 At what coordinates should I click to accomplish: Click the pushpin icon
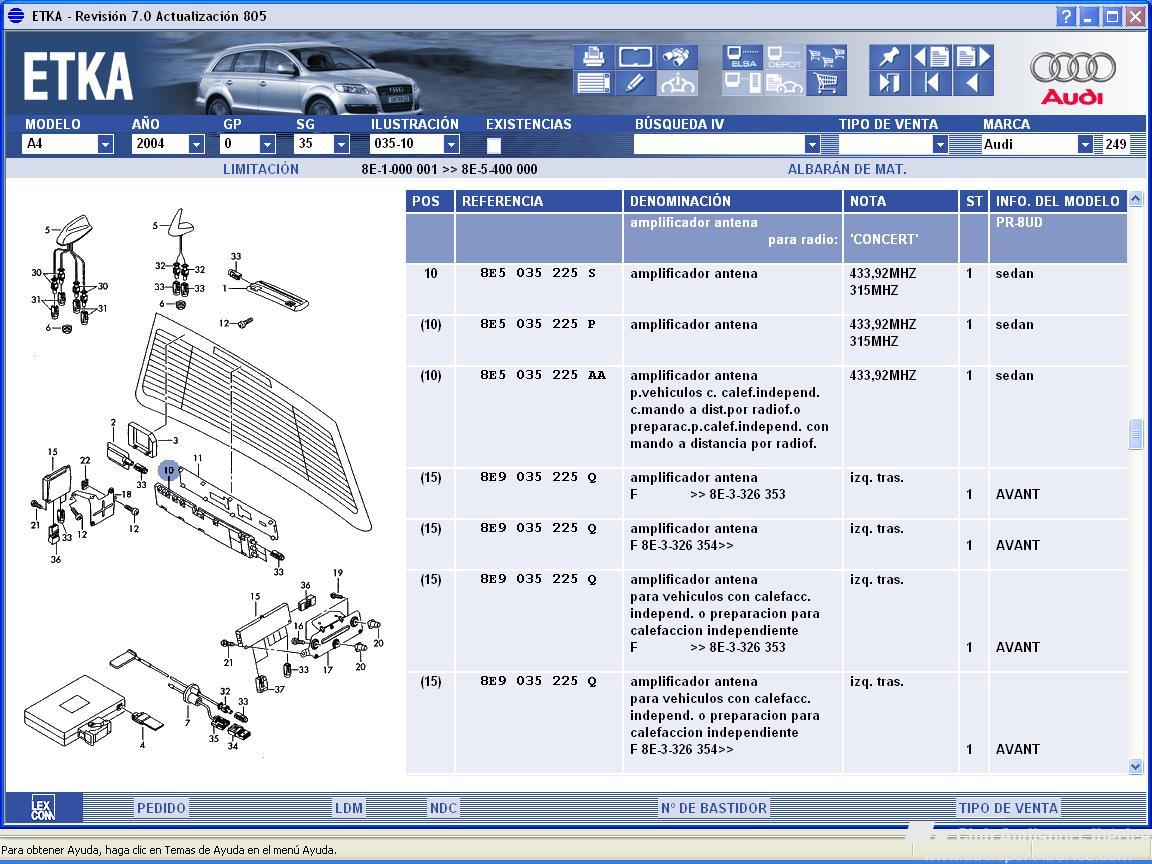[x=889, y=57]
